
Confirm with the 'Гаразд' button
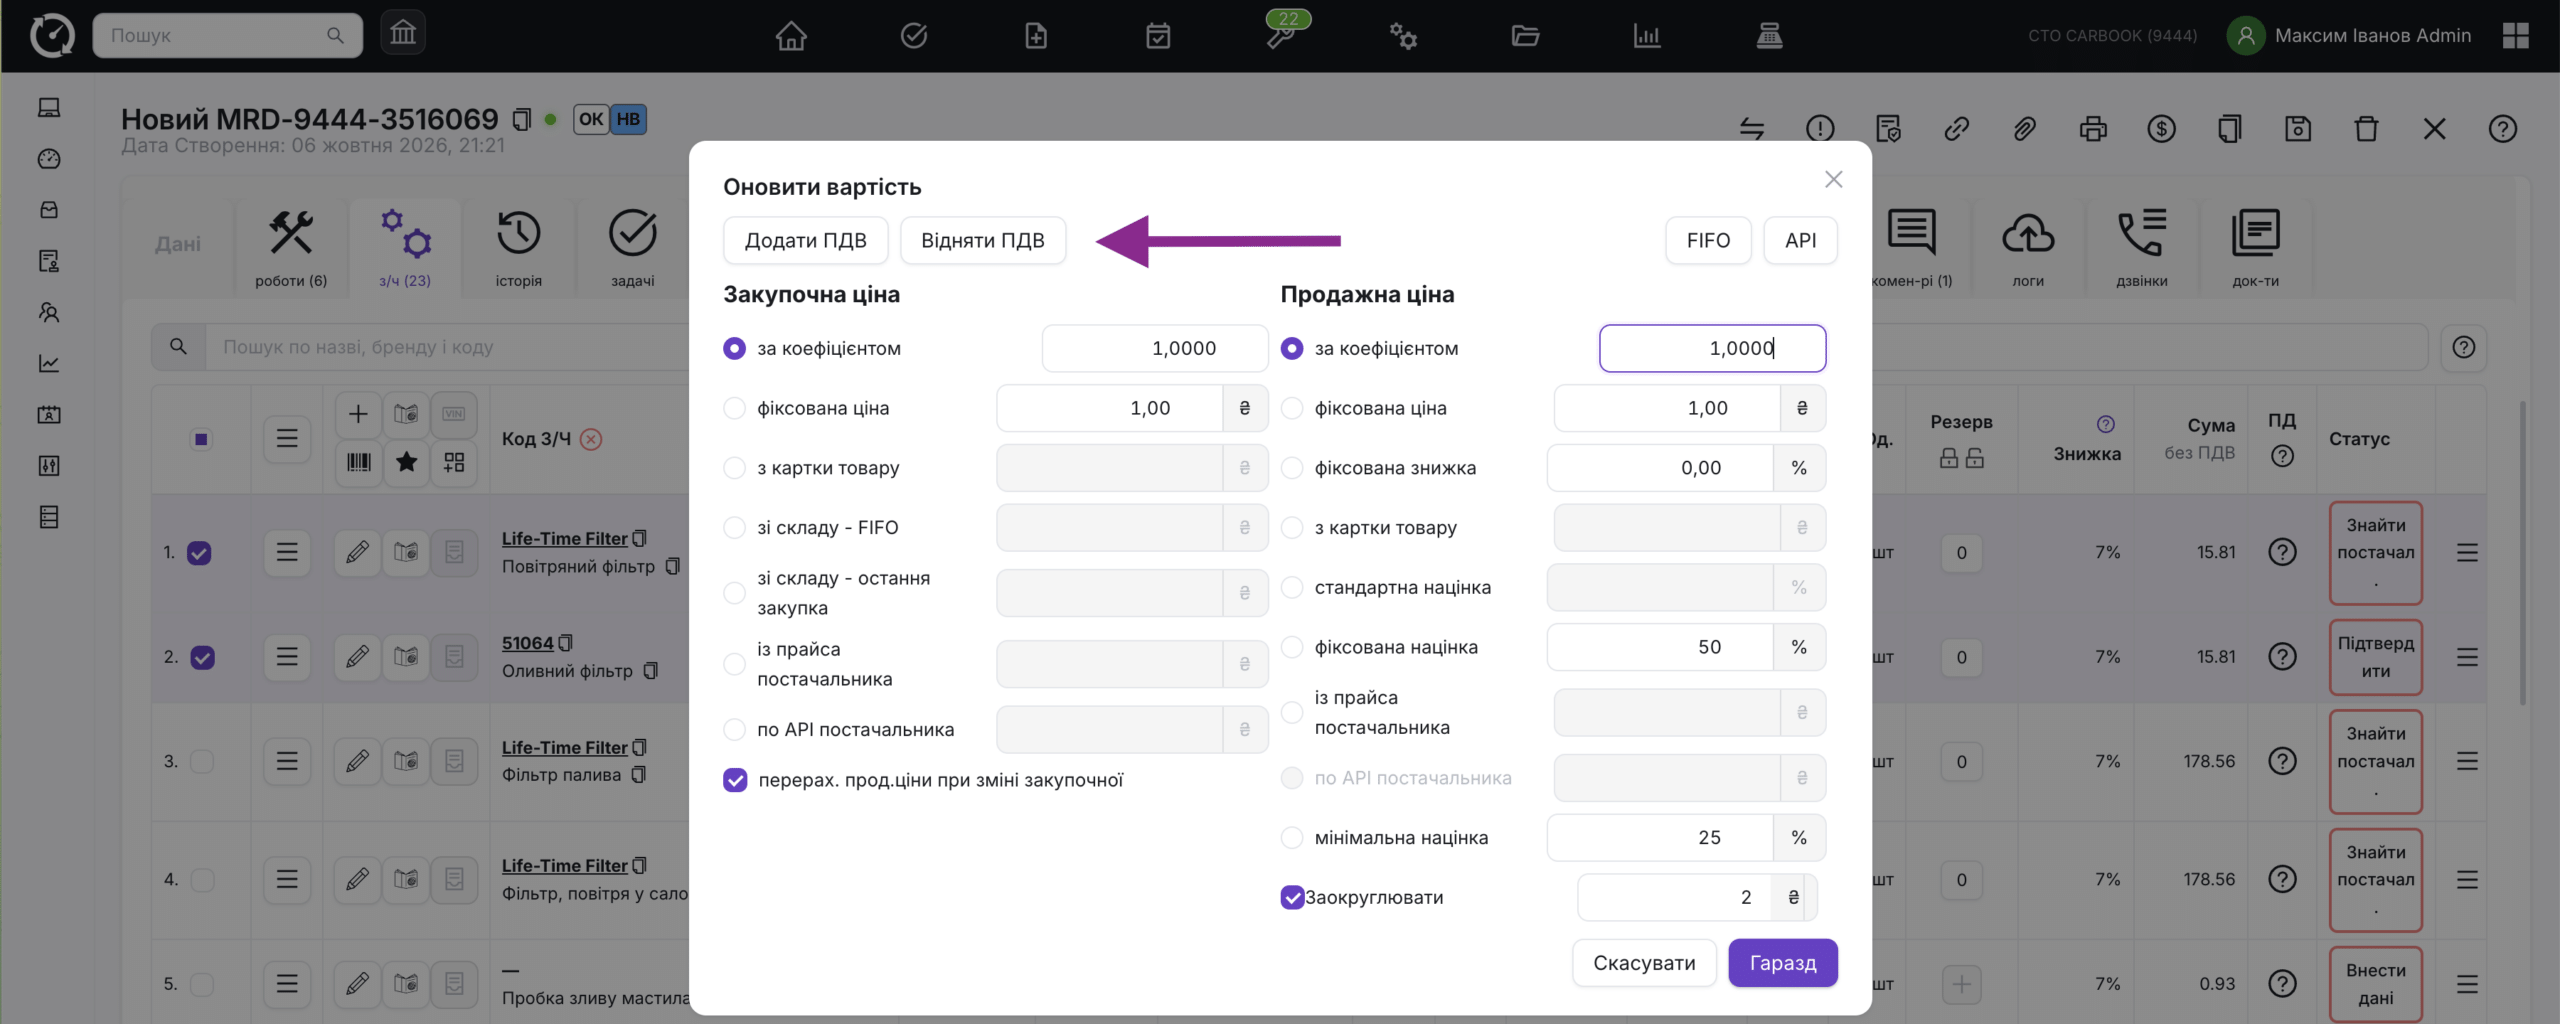(x=1783, y=962)
